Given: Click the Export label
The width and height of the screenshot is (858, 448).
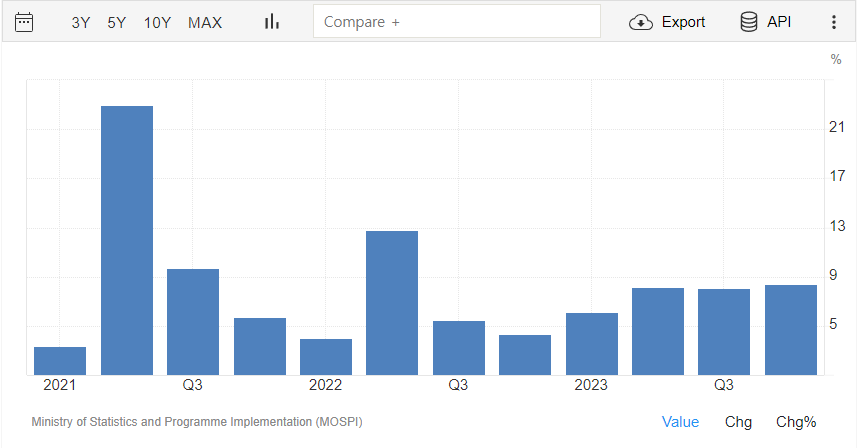Looking at the screenshot, I should [x=683, y=22].
